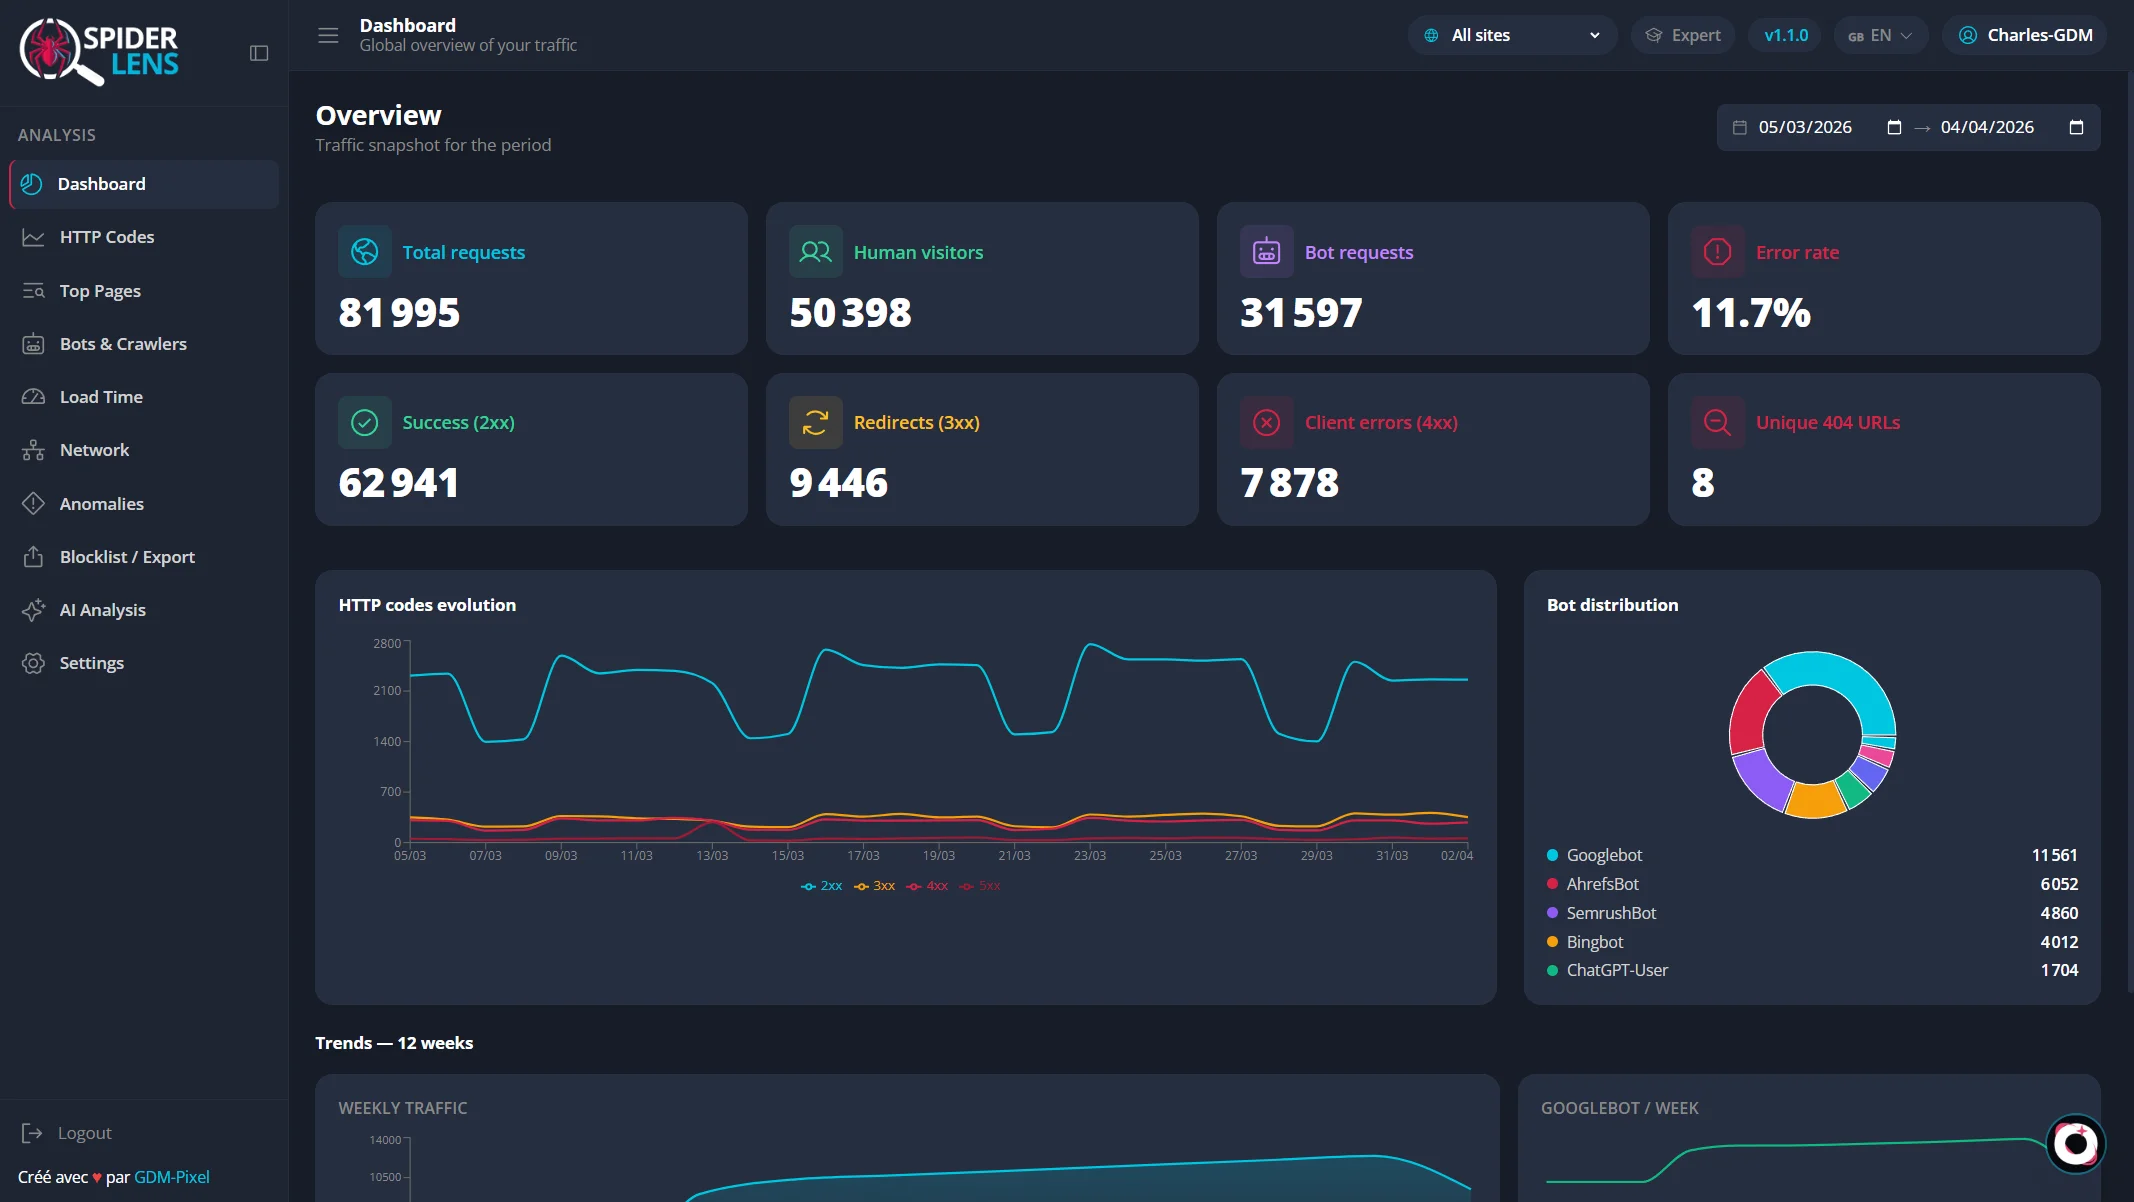Click the Googlebot color swatch
This screenshot has width=2134, height=1202.
(x=1552, y=855)
